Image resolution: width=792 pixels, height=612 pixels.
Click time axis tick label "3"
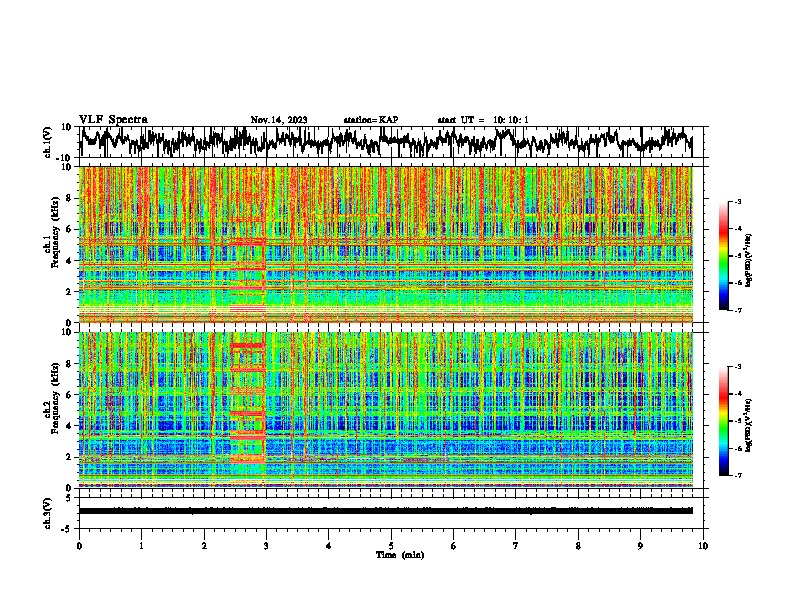(266, 546)
